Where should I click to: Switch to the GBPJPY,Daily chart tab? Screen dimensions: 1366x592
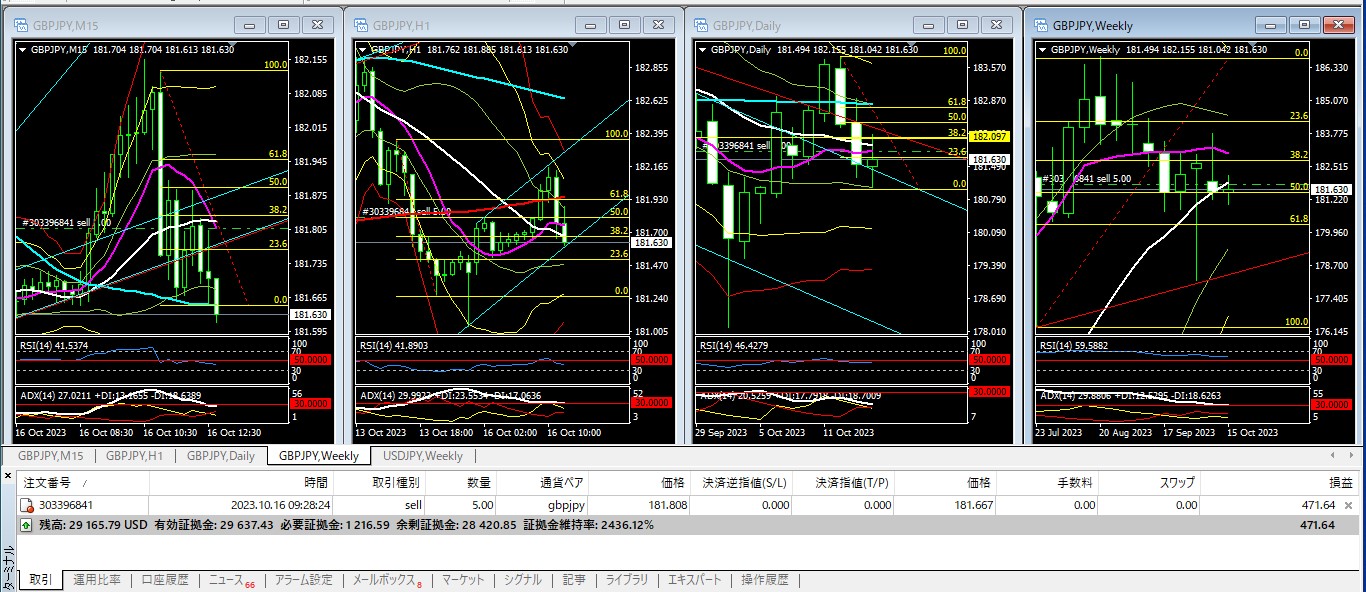[221, 456]
